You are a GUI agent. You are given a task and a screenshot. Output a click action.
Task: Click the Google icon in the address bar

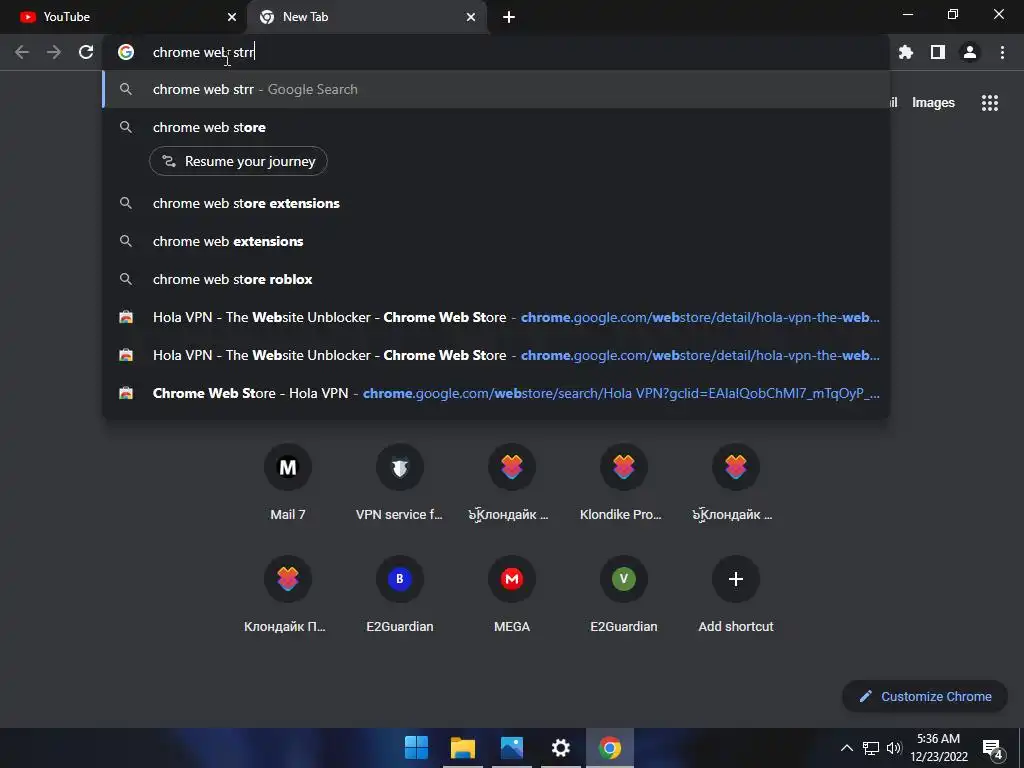(x=126, y=52)
